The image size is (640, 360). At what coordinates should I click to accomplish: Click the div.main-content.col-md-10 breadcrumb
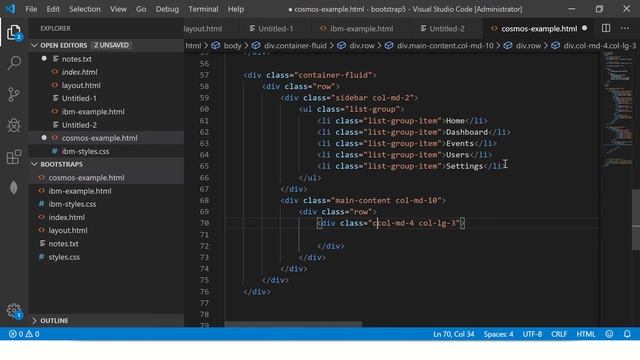pos(445,45)
